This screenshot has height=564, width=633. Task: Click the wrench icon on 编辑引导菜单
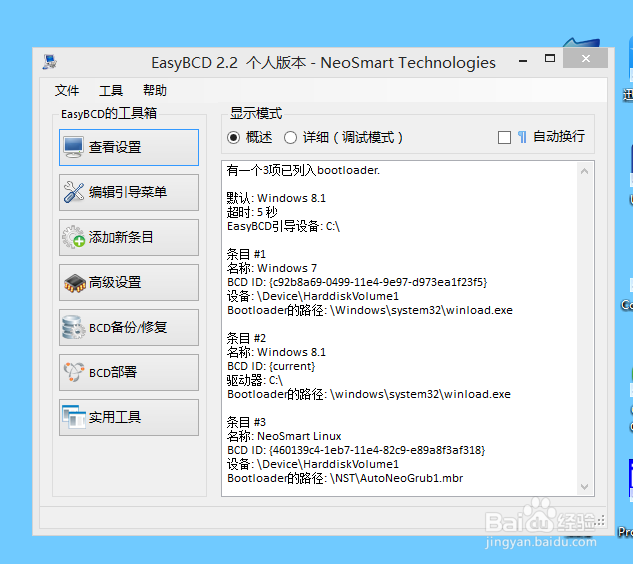coord(73,192)
